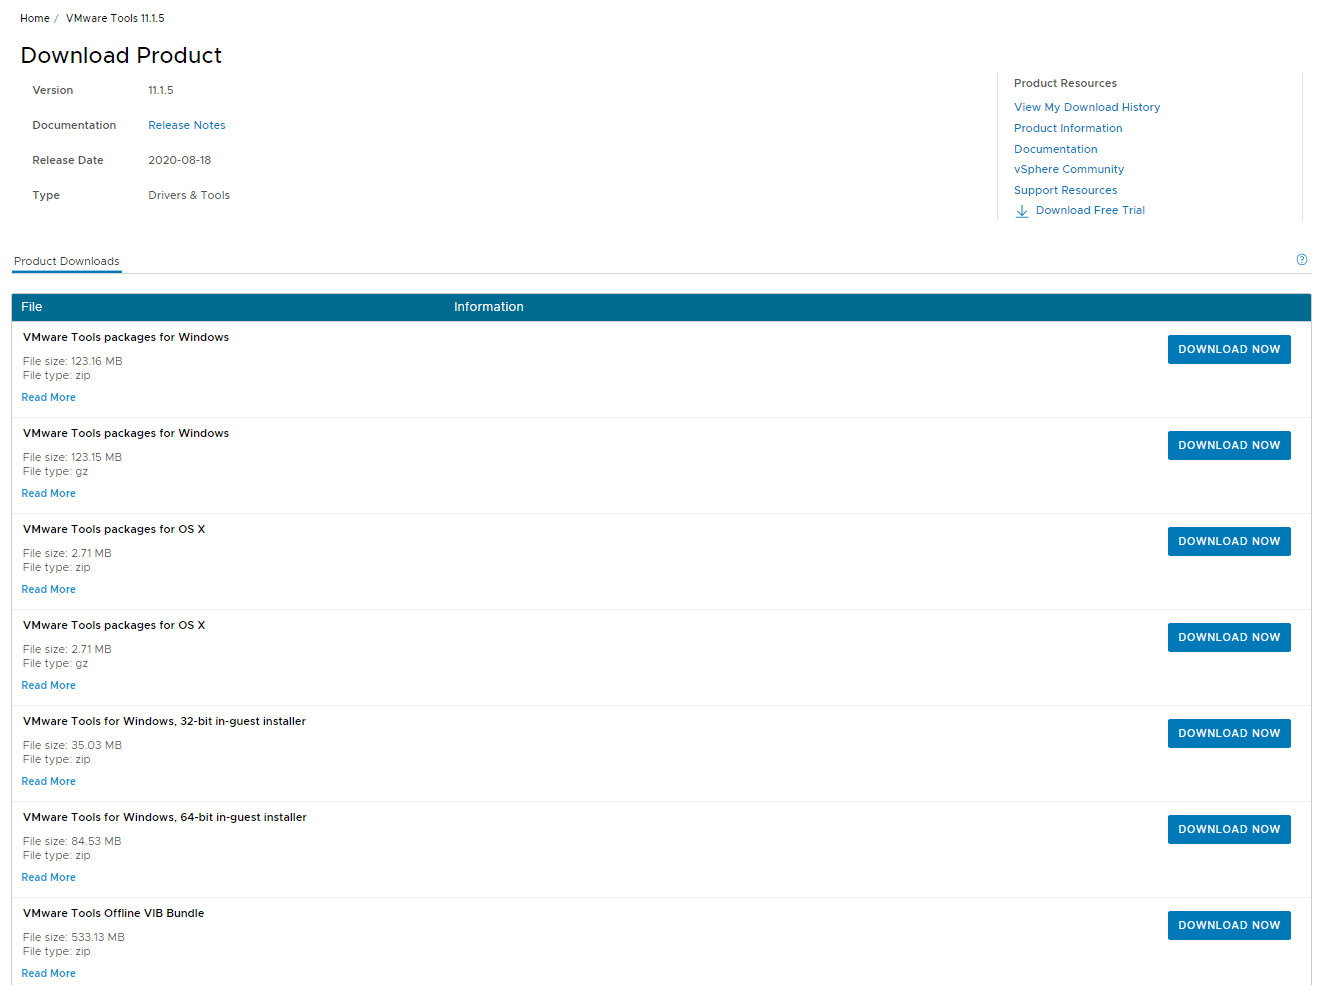Image resolution: width=1326 pixels, height=985 pixels.
Task: Download the 32-bit in-guest installer
Action: pyautogui.click(x=1229, y=733)
